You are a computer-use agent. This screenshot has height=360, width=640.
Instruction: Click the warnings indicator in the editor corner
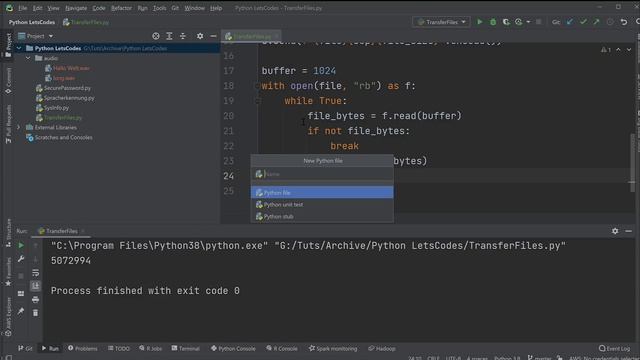(606, 49)
